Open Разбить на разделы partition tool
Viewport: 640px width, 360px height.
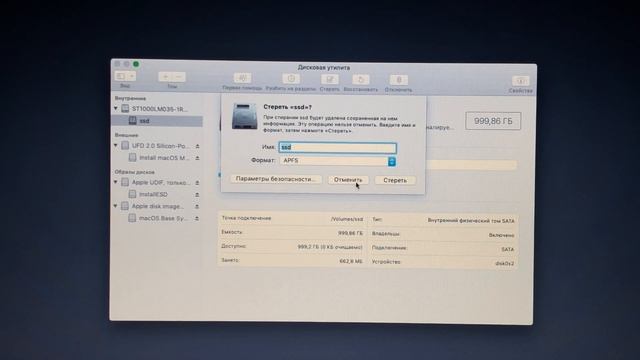point(291,78)
